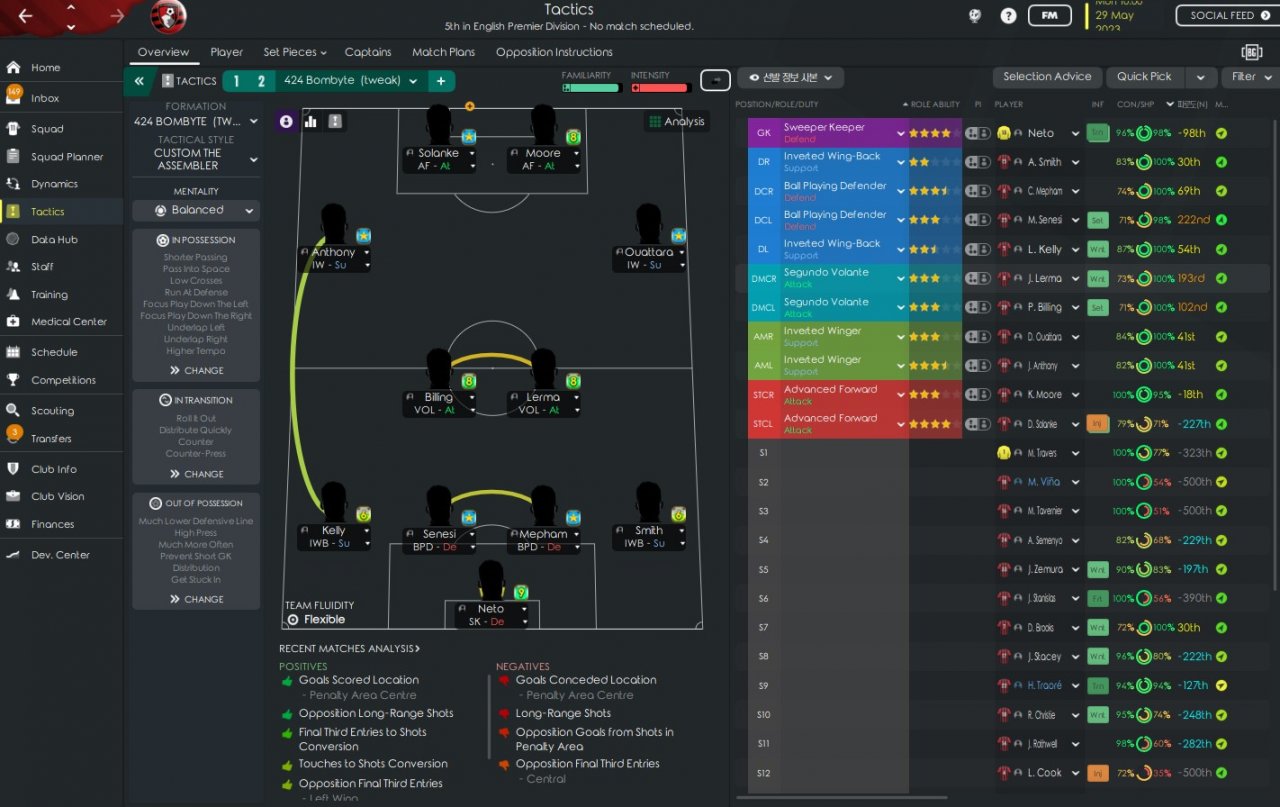Toggle C. Mepham's player instructions switch
The image size is (1280, 807).
(977, 191)
